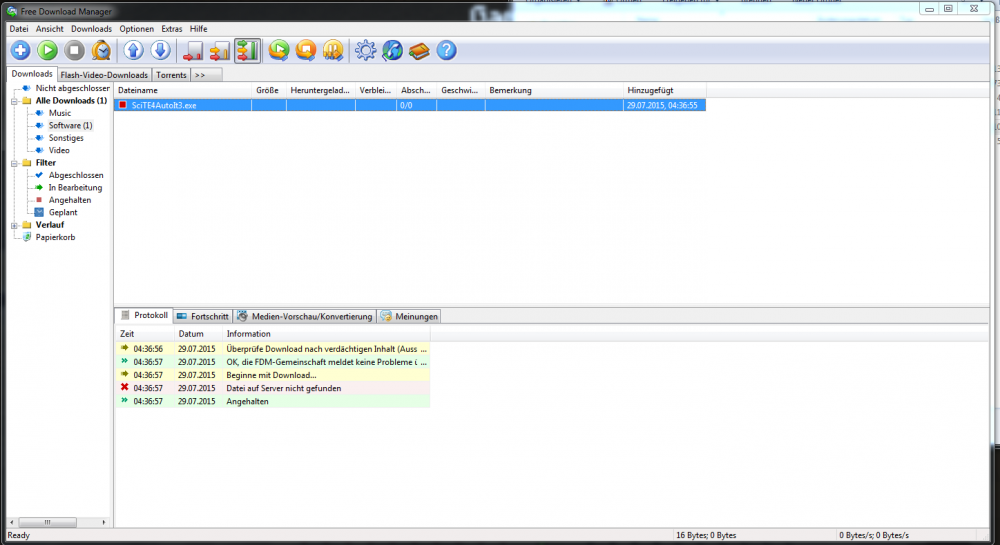This screenshot has width=1000, height=545.
Task: Click the log entry 'Beginne mit Download...'
Action: click(272, 375)
